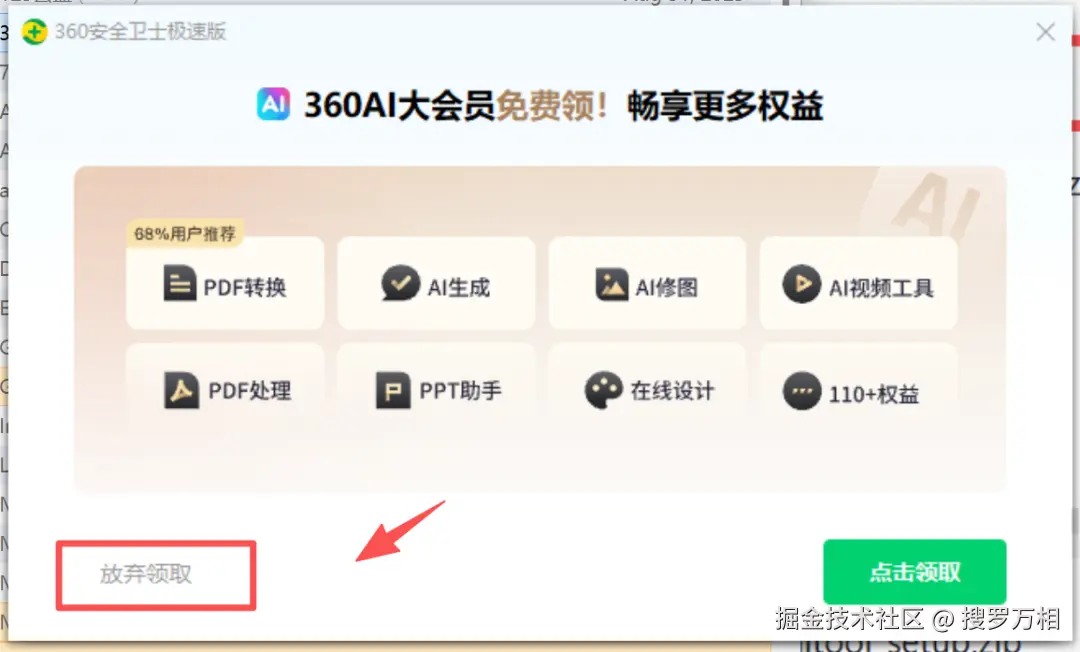Screen dimensions: 1080x652
Task: Click the AI视频工具 play icon
Action: 802,284
